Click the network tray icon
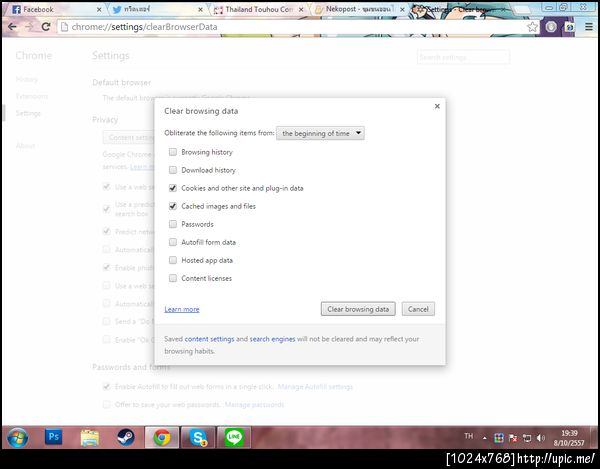This screenshot has height=469, width=600. (x=527, y=438)
